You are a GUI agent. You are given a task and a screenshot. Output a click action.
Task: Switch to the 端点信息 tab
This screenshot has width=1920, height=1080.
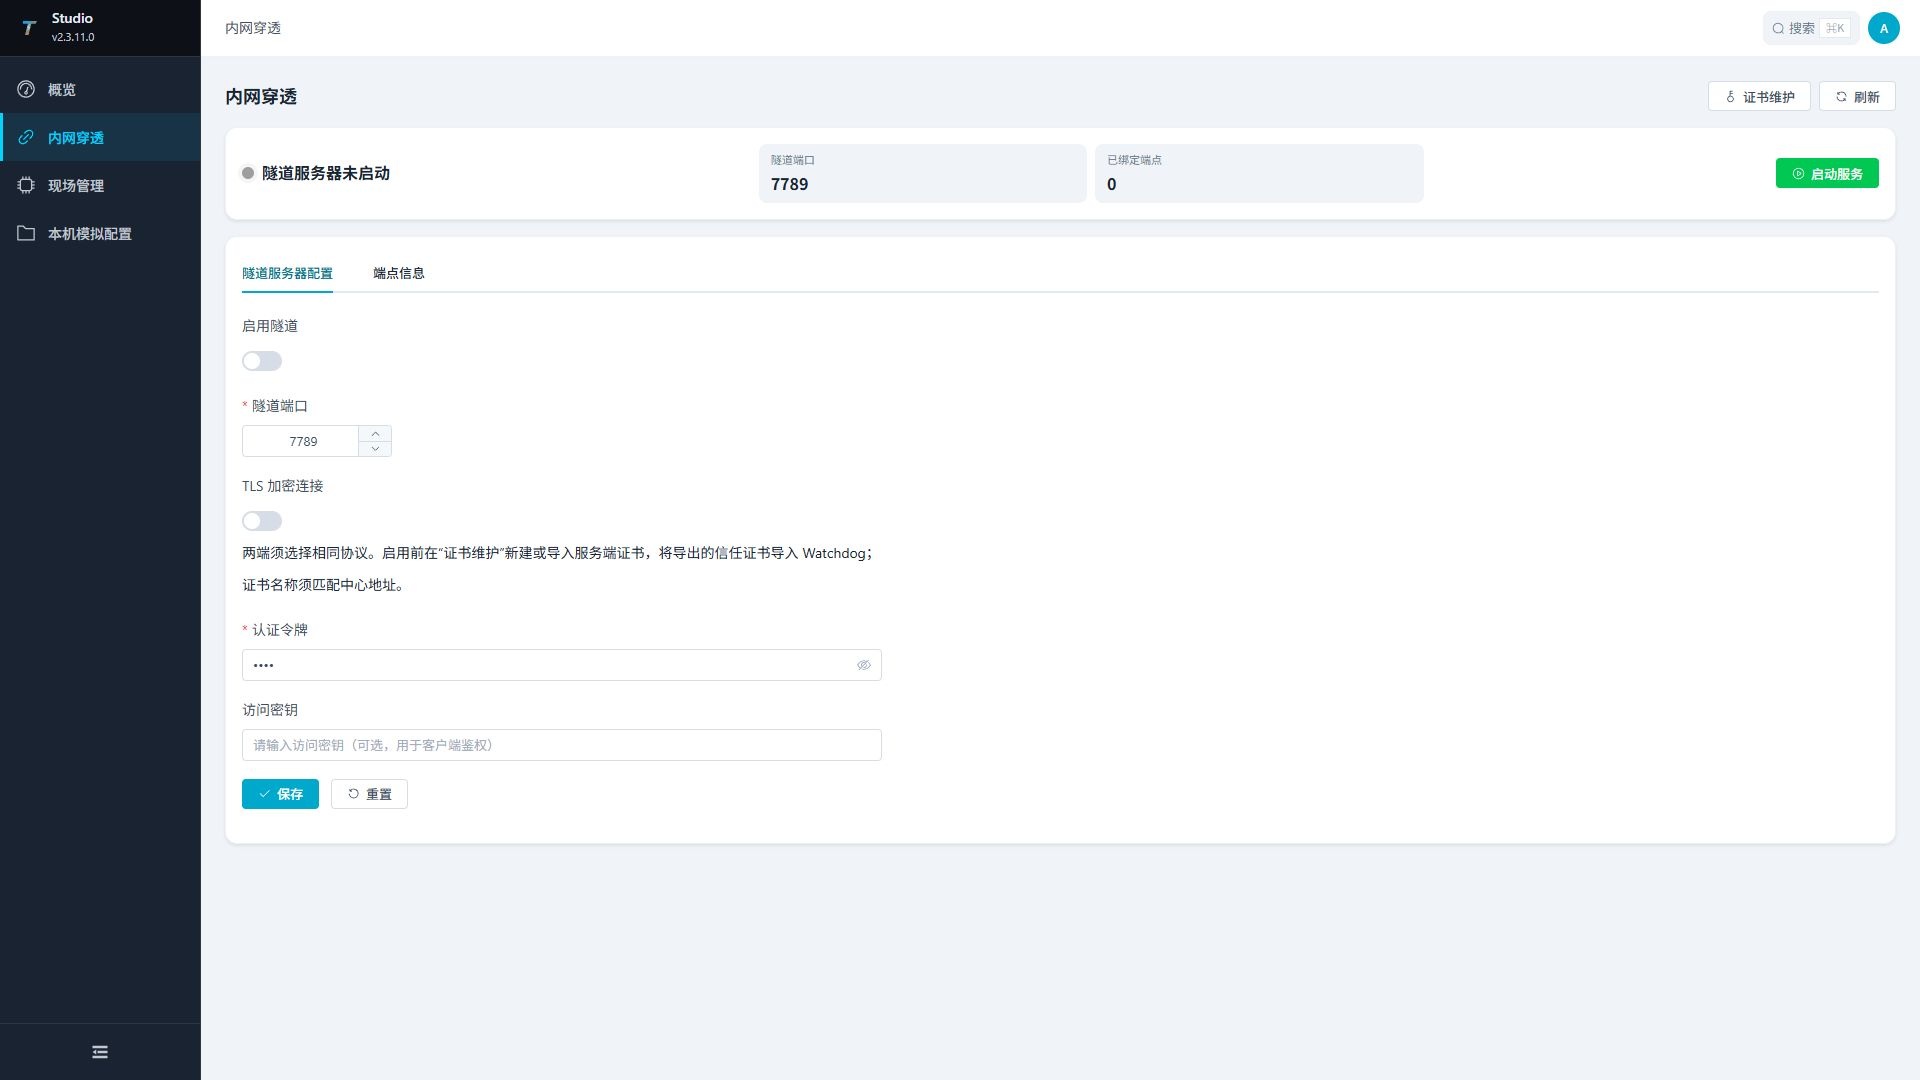399,273
